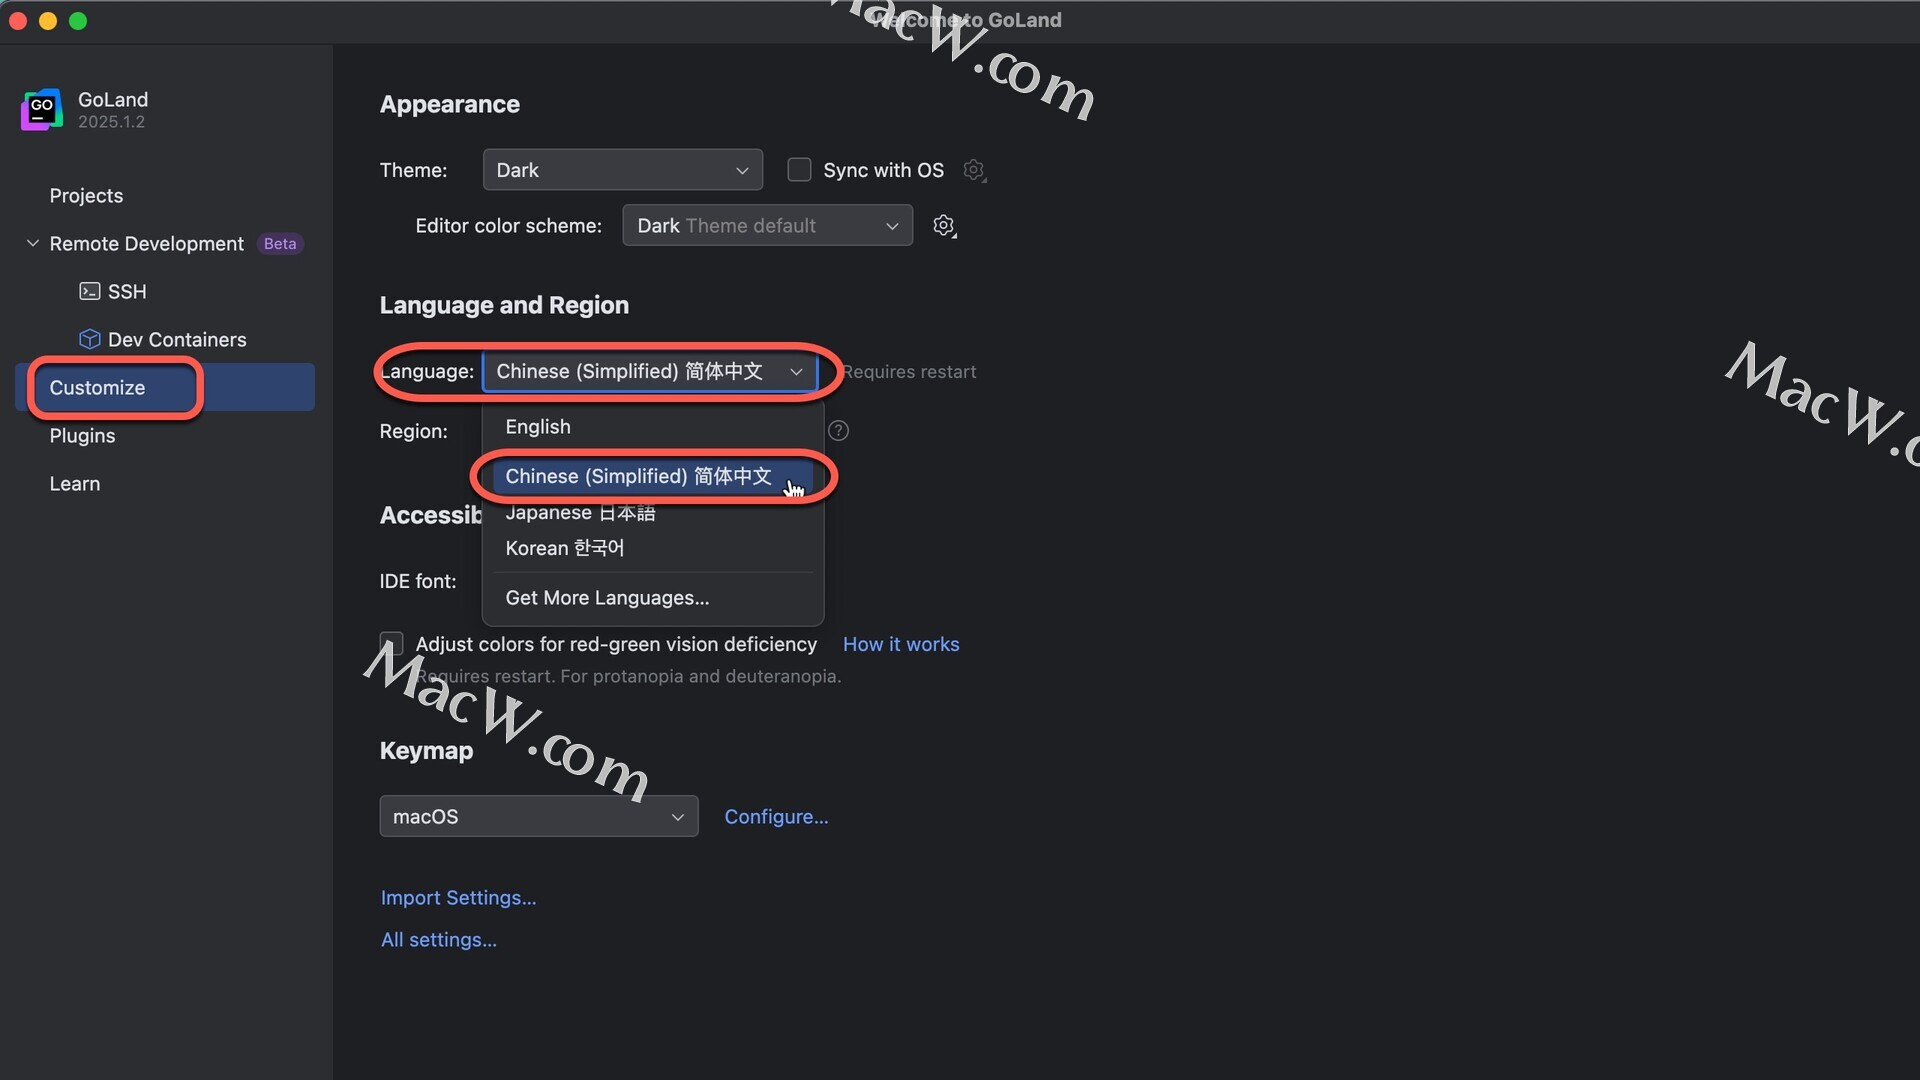Click the Region label
The width and height of the screenshot is (1920, 1080).
click(414, 431)
